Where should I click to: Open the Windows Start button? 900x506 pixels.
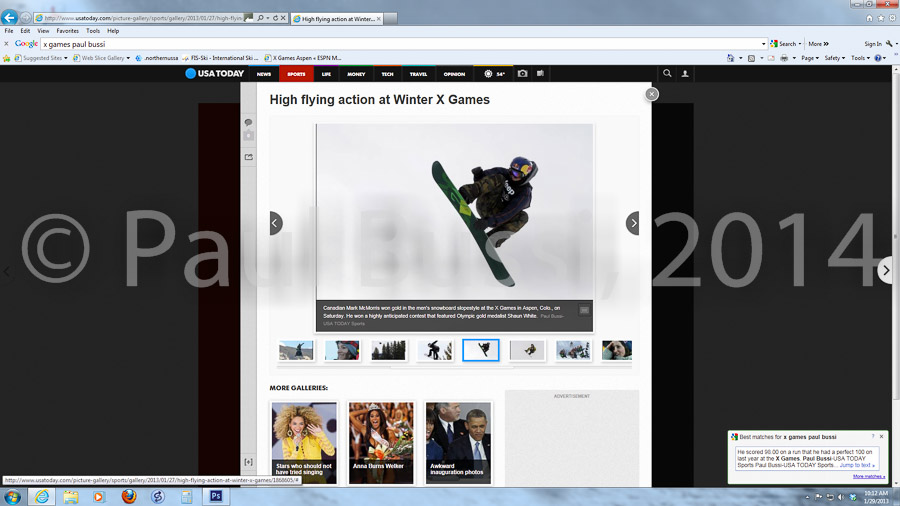13,497
